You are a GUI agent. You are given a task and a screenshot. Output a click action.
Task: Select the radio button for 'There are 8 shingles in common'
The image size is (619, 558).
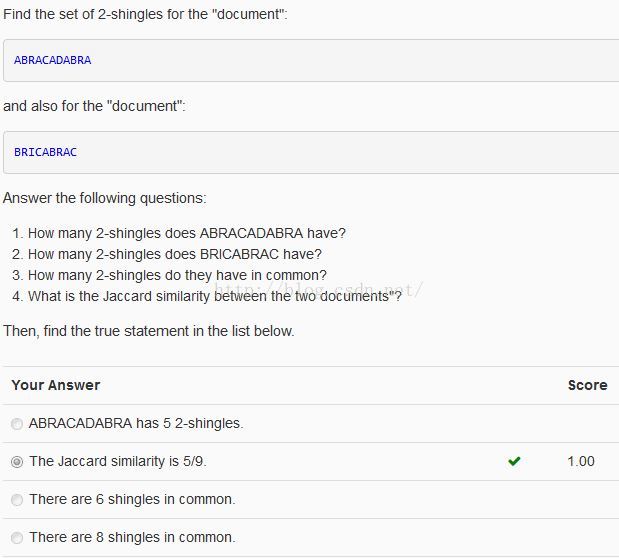tap(17, 537)
